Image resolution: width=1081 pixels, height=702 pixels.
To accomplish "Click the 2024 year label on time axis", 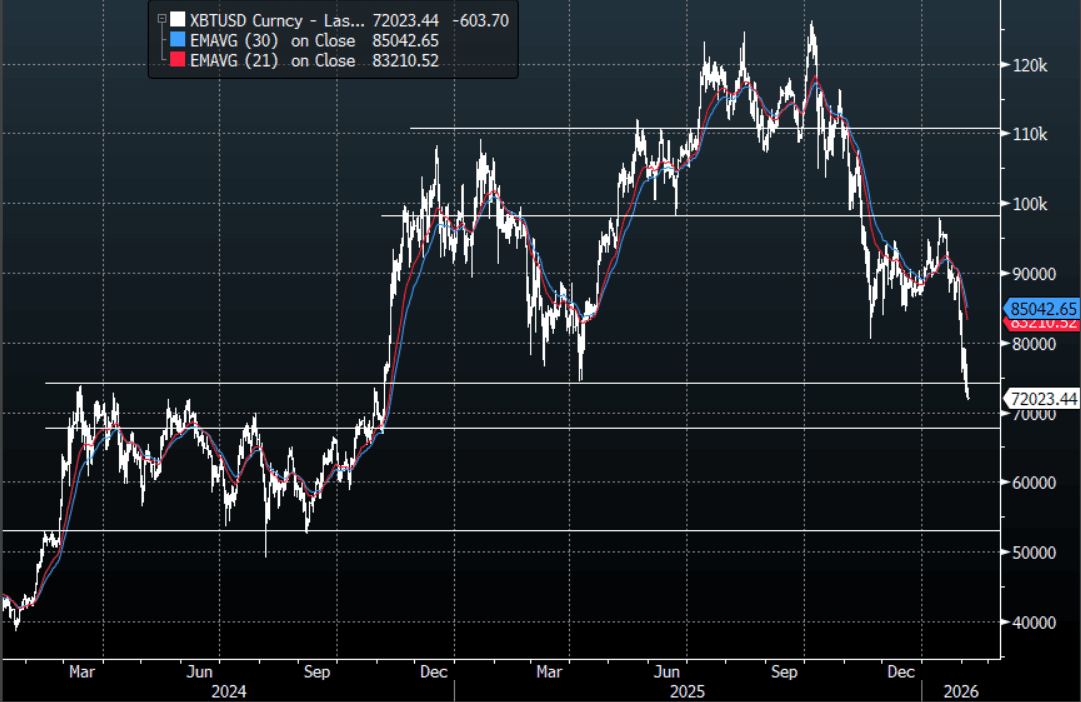I will pos(229,692).
